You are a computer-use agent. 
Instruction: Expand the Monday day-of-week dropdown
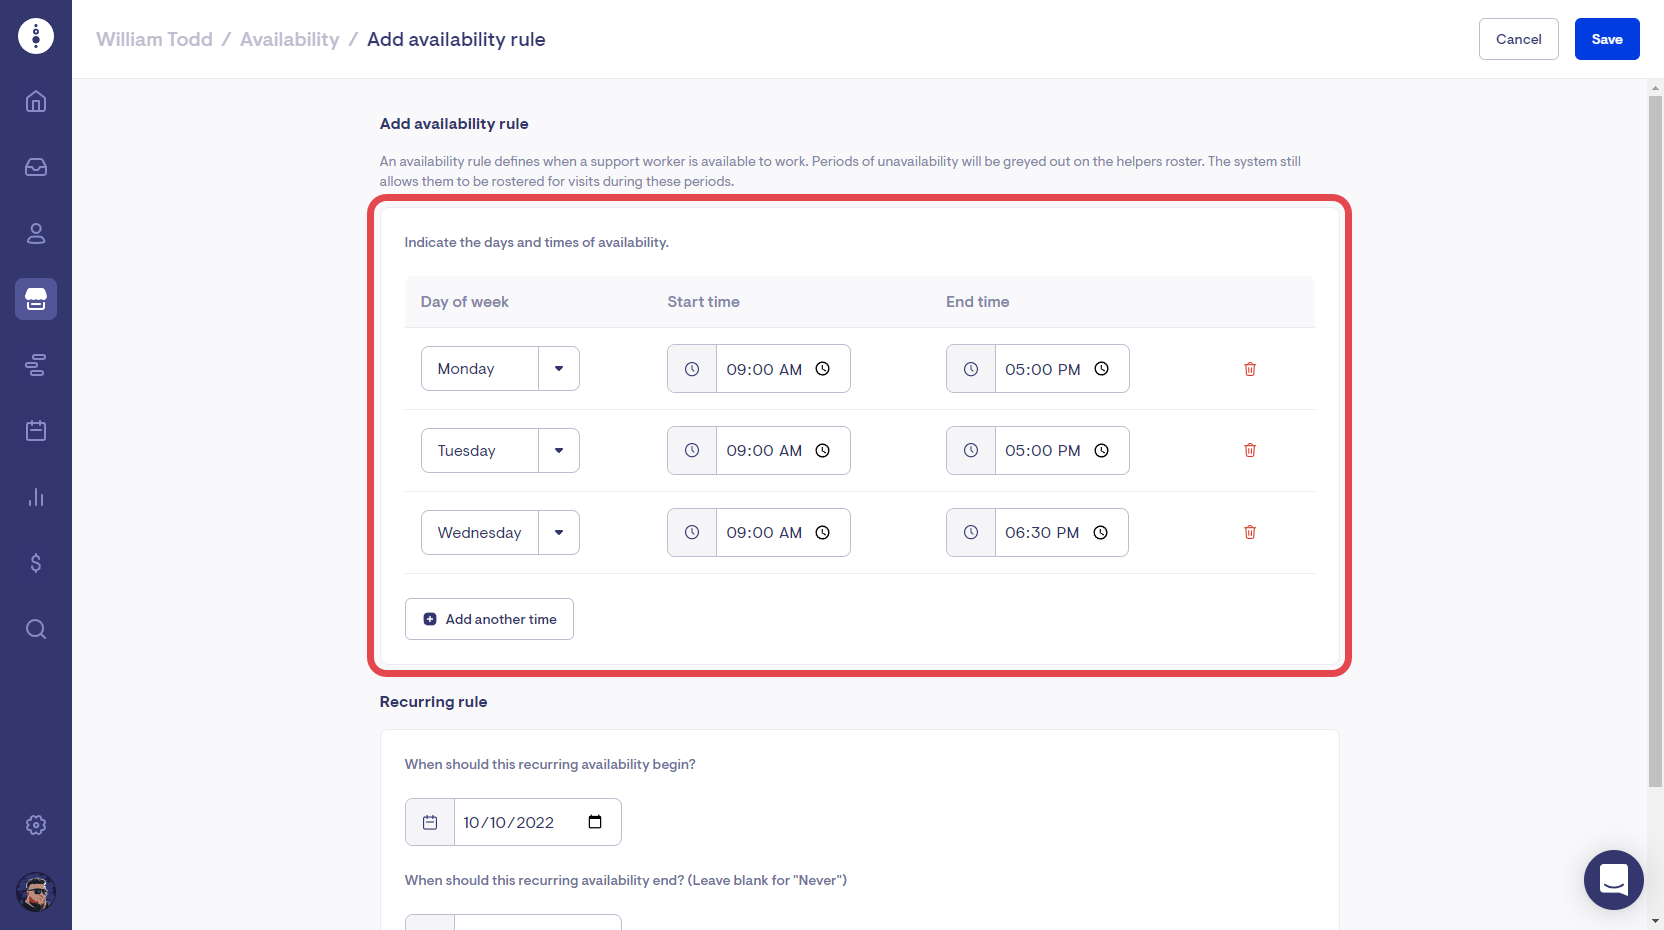point(559,369)
